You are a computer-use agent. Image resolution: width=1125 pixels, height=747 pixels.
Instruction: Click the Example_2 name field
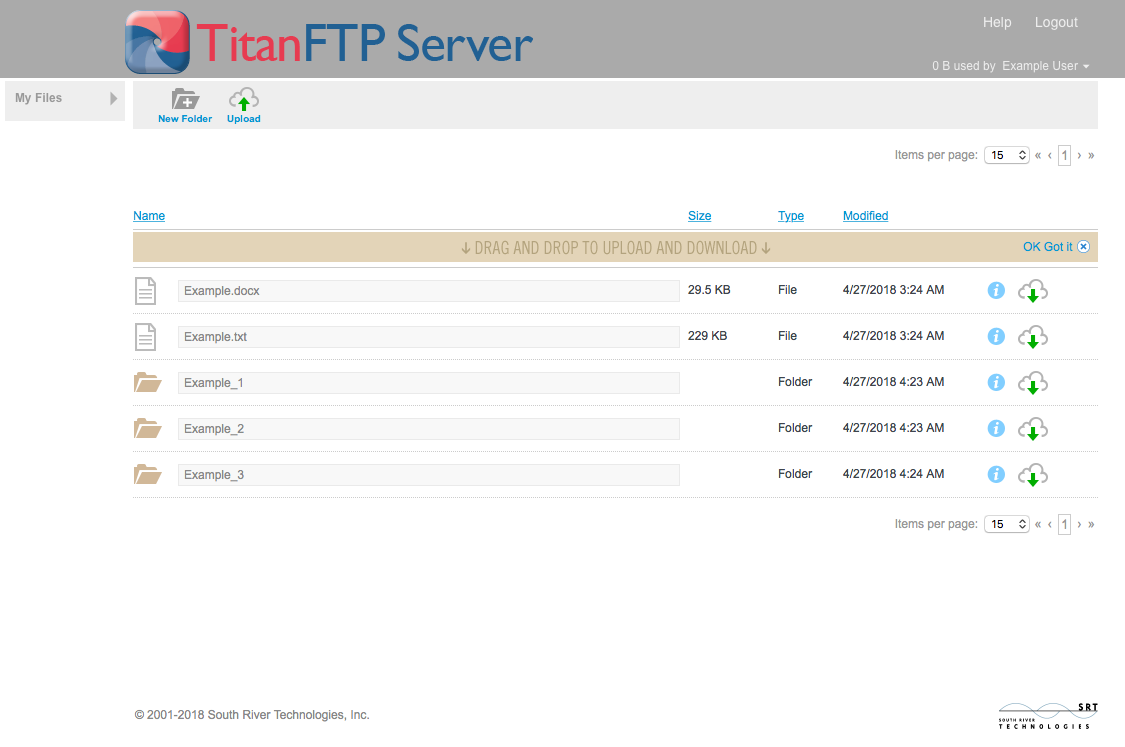coord(429,428)
